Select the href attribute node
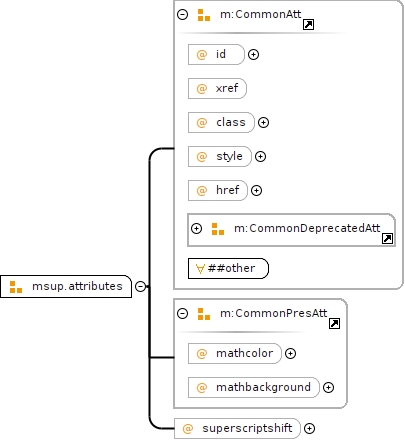405x444 pixels. pos(218,190)
